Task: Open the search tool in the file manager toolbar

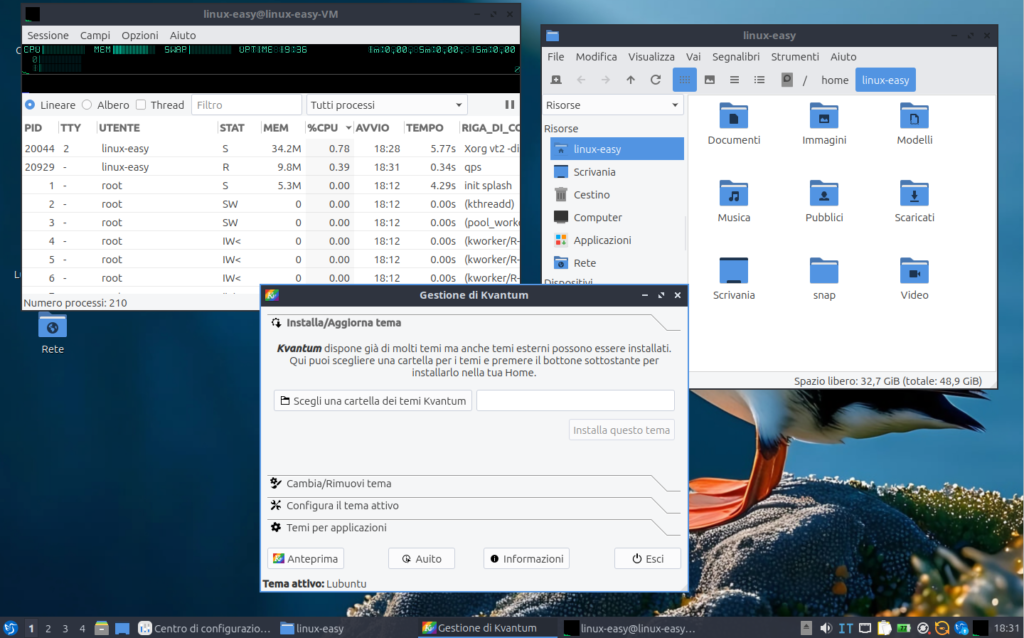Action: (x=787, y=80)
